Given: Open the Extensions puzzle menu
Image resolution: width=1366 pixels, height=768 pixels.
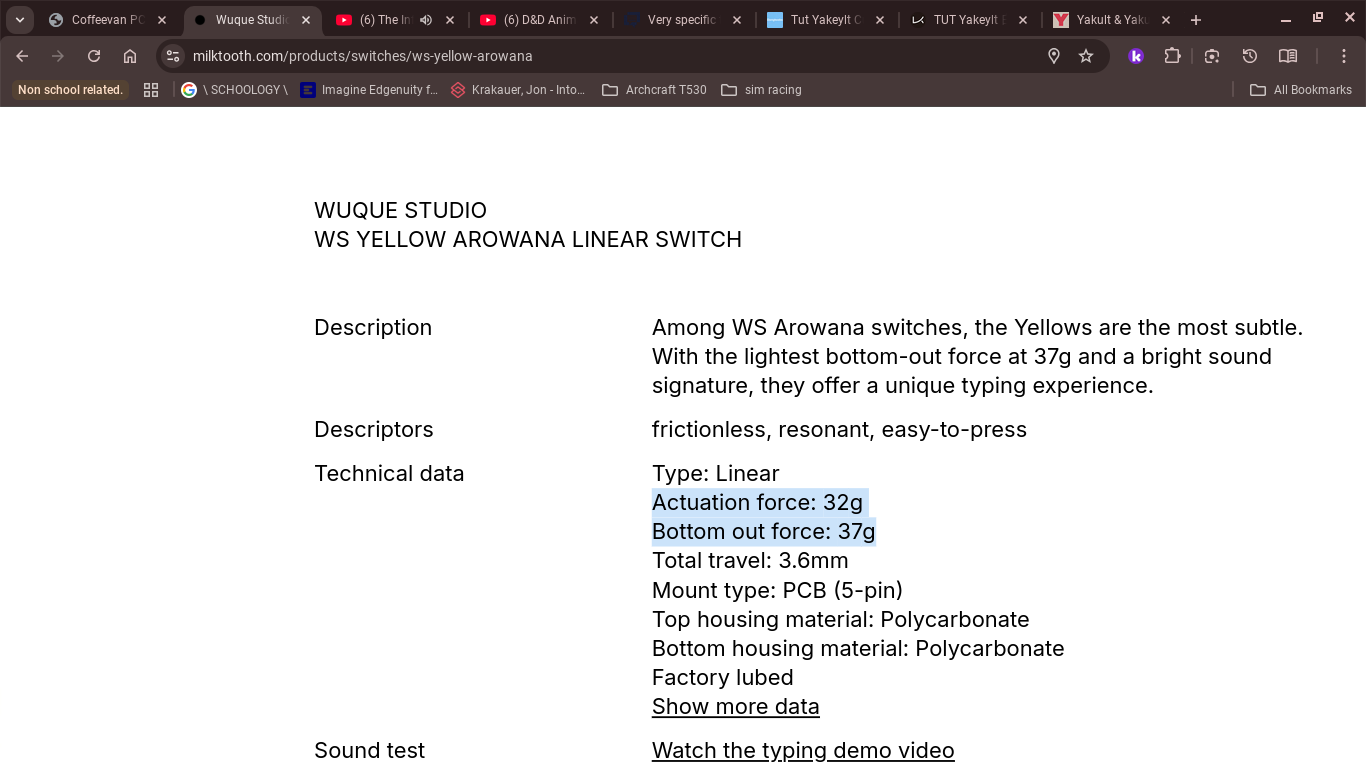Looking at the screenshot, I should (x=1173, y=56).
